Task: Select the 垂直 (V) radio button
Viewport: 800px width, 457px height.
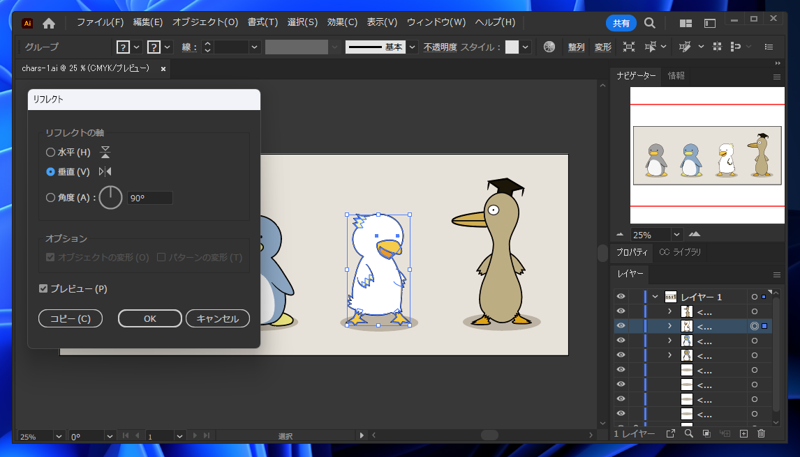Action: 50,172
